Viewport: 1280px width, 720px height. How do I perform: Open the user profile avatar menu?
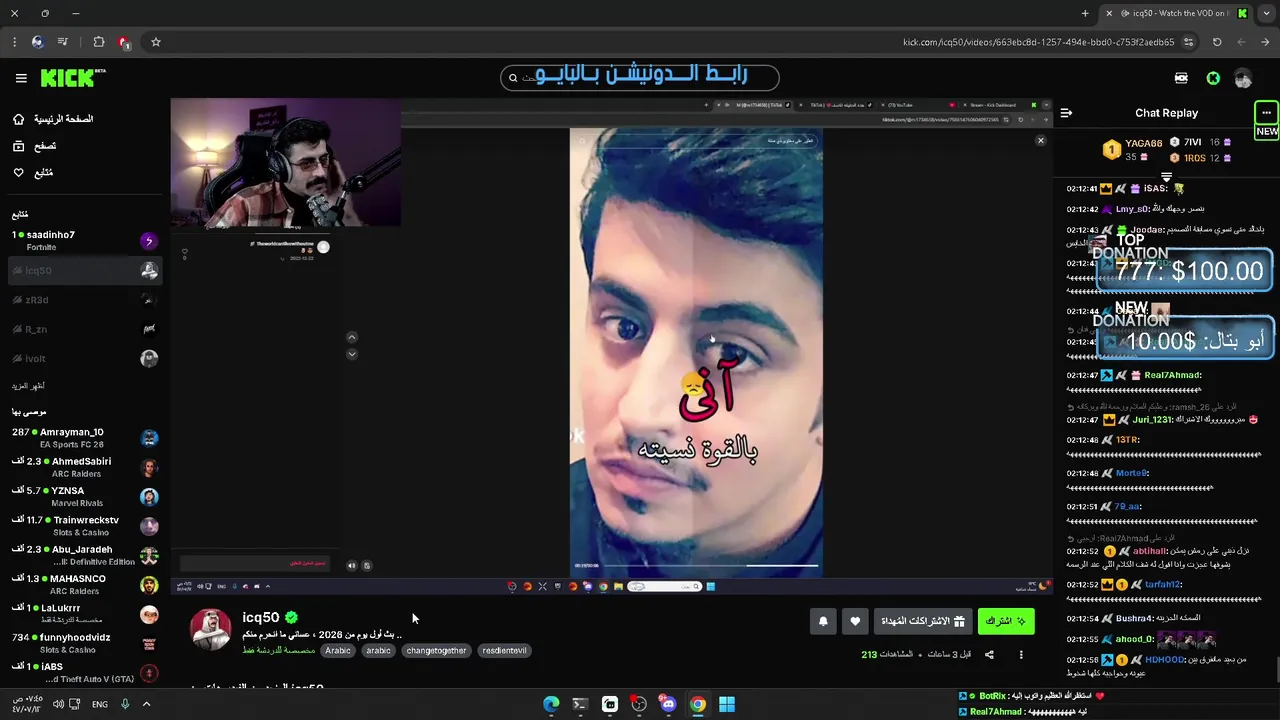tap(1243, 78)
